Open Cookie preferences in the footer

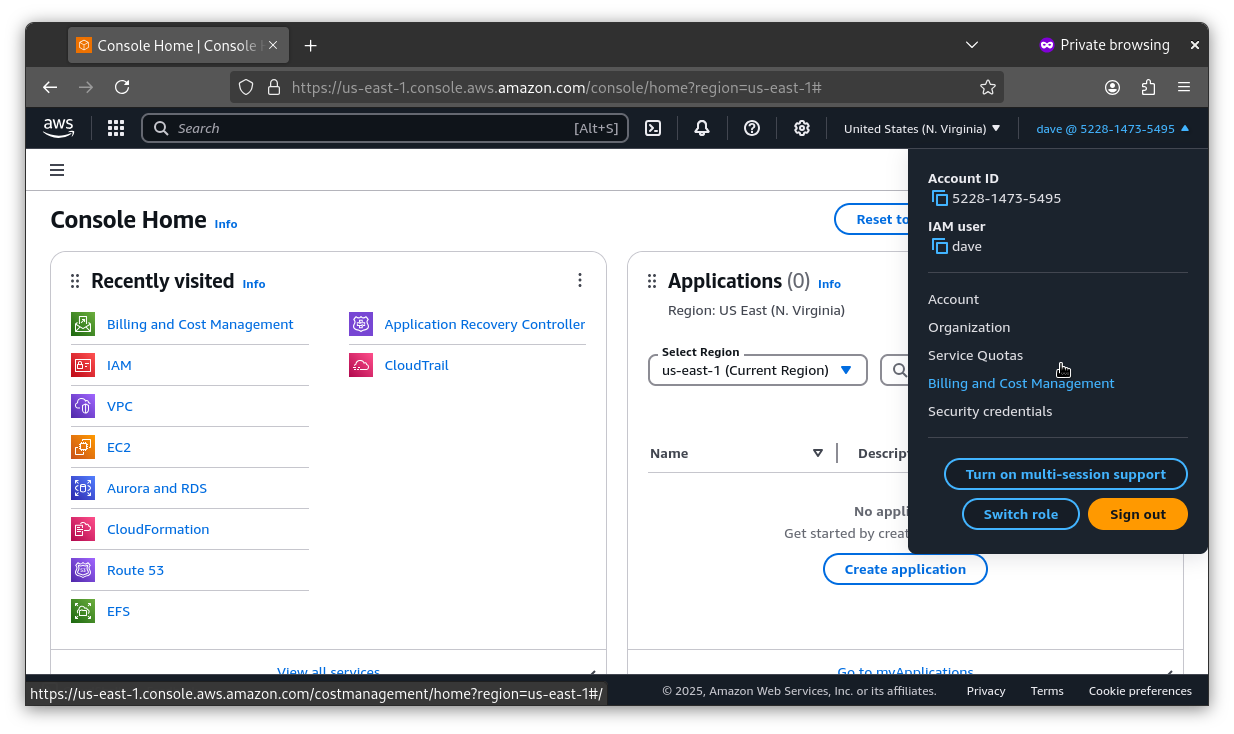point(1140,691)
